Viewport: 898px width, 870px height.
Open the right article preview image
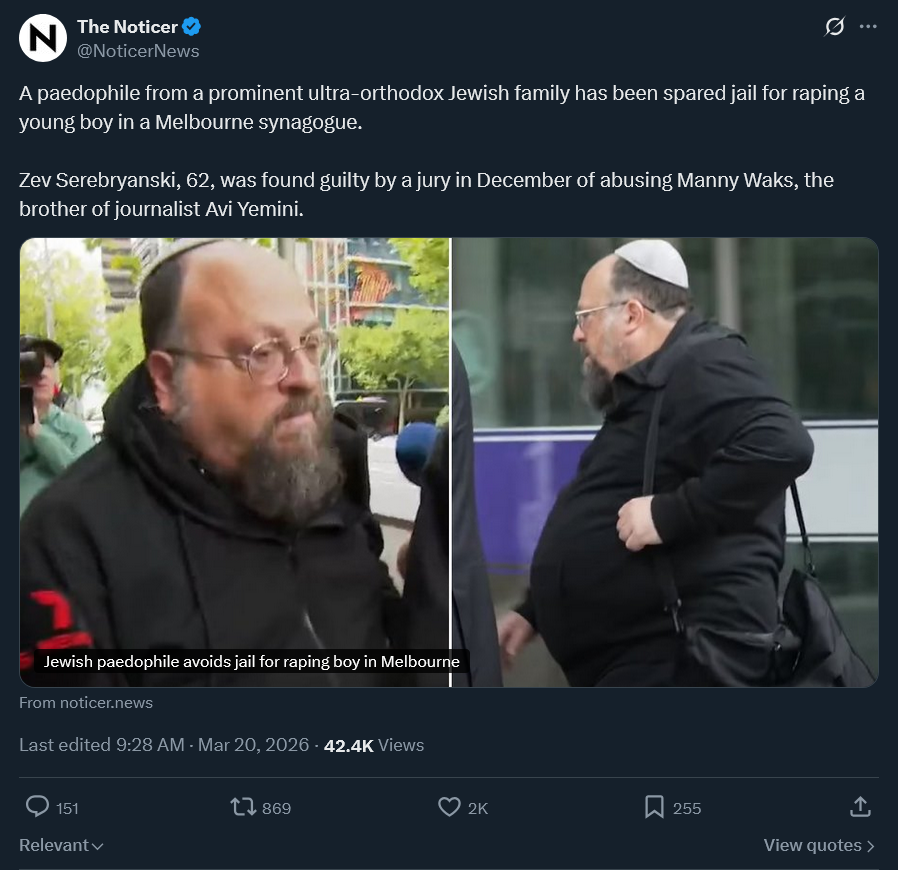[665, 462]
